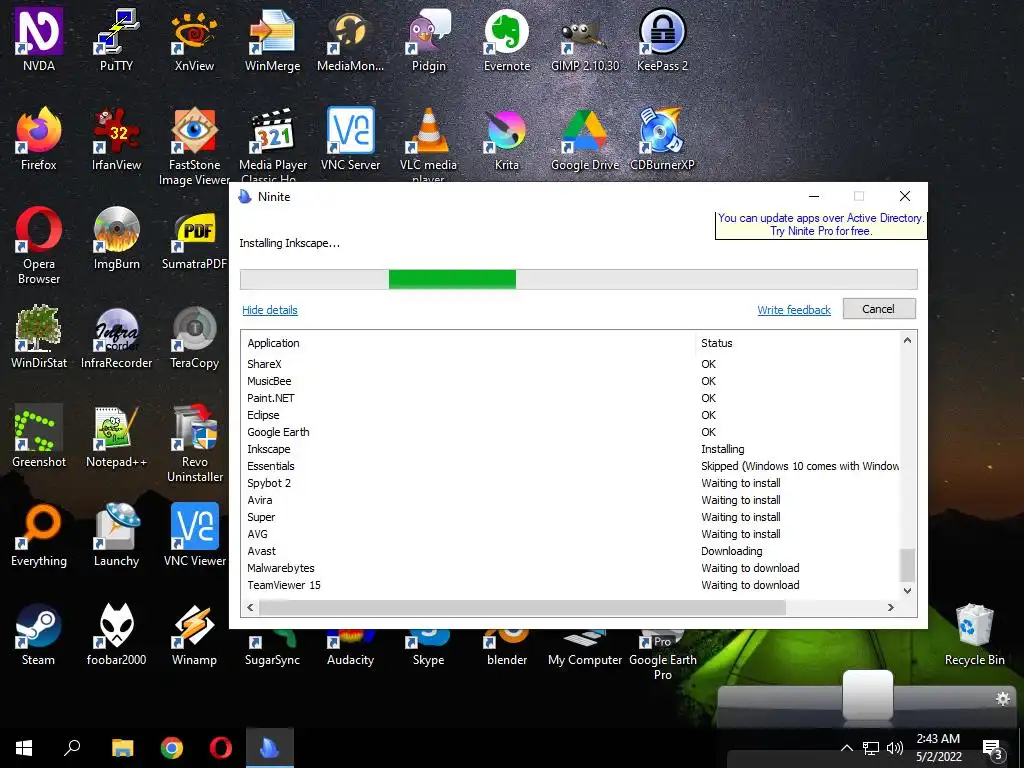
Task: Click the Revo Uninstaller icon
Action: (x=194, y=443)
